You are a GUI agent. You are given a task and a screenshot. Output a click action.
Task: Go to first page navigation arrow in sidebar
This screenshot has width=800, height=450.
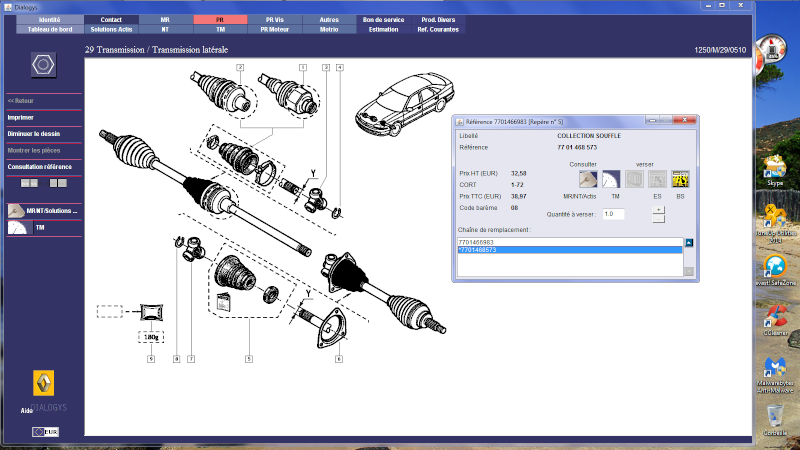point(25,183)
